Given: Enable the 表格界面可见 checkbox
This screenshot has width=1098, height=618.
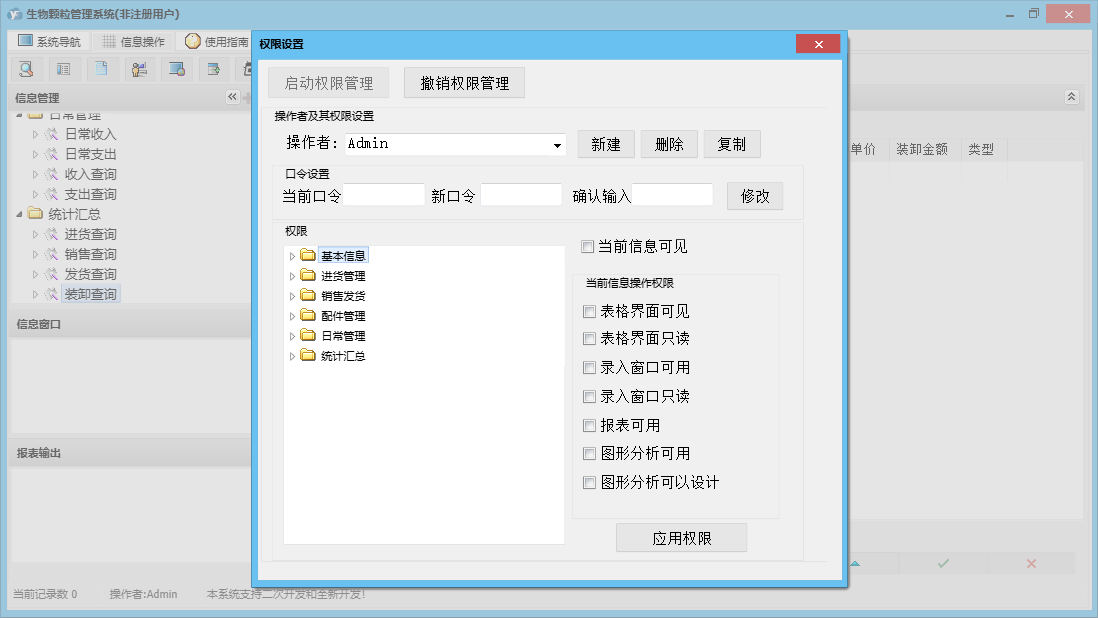Looking at the screenshot, I should coord(590,311).
